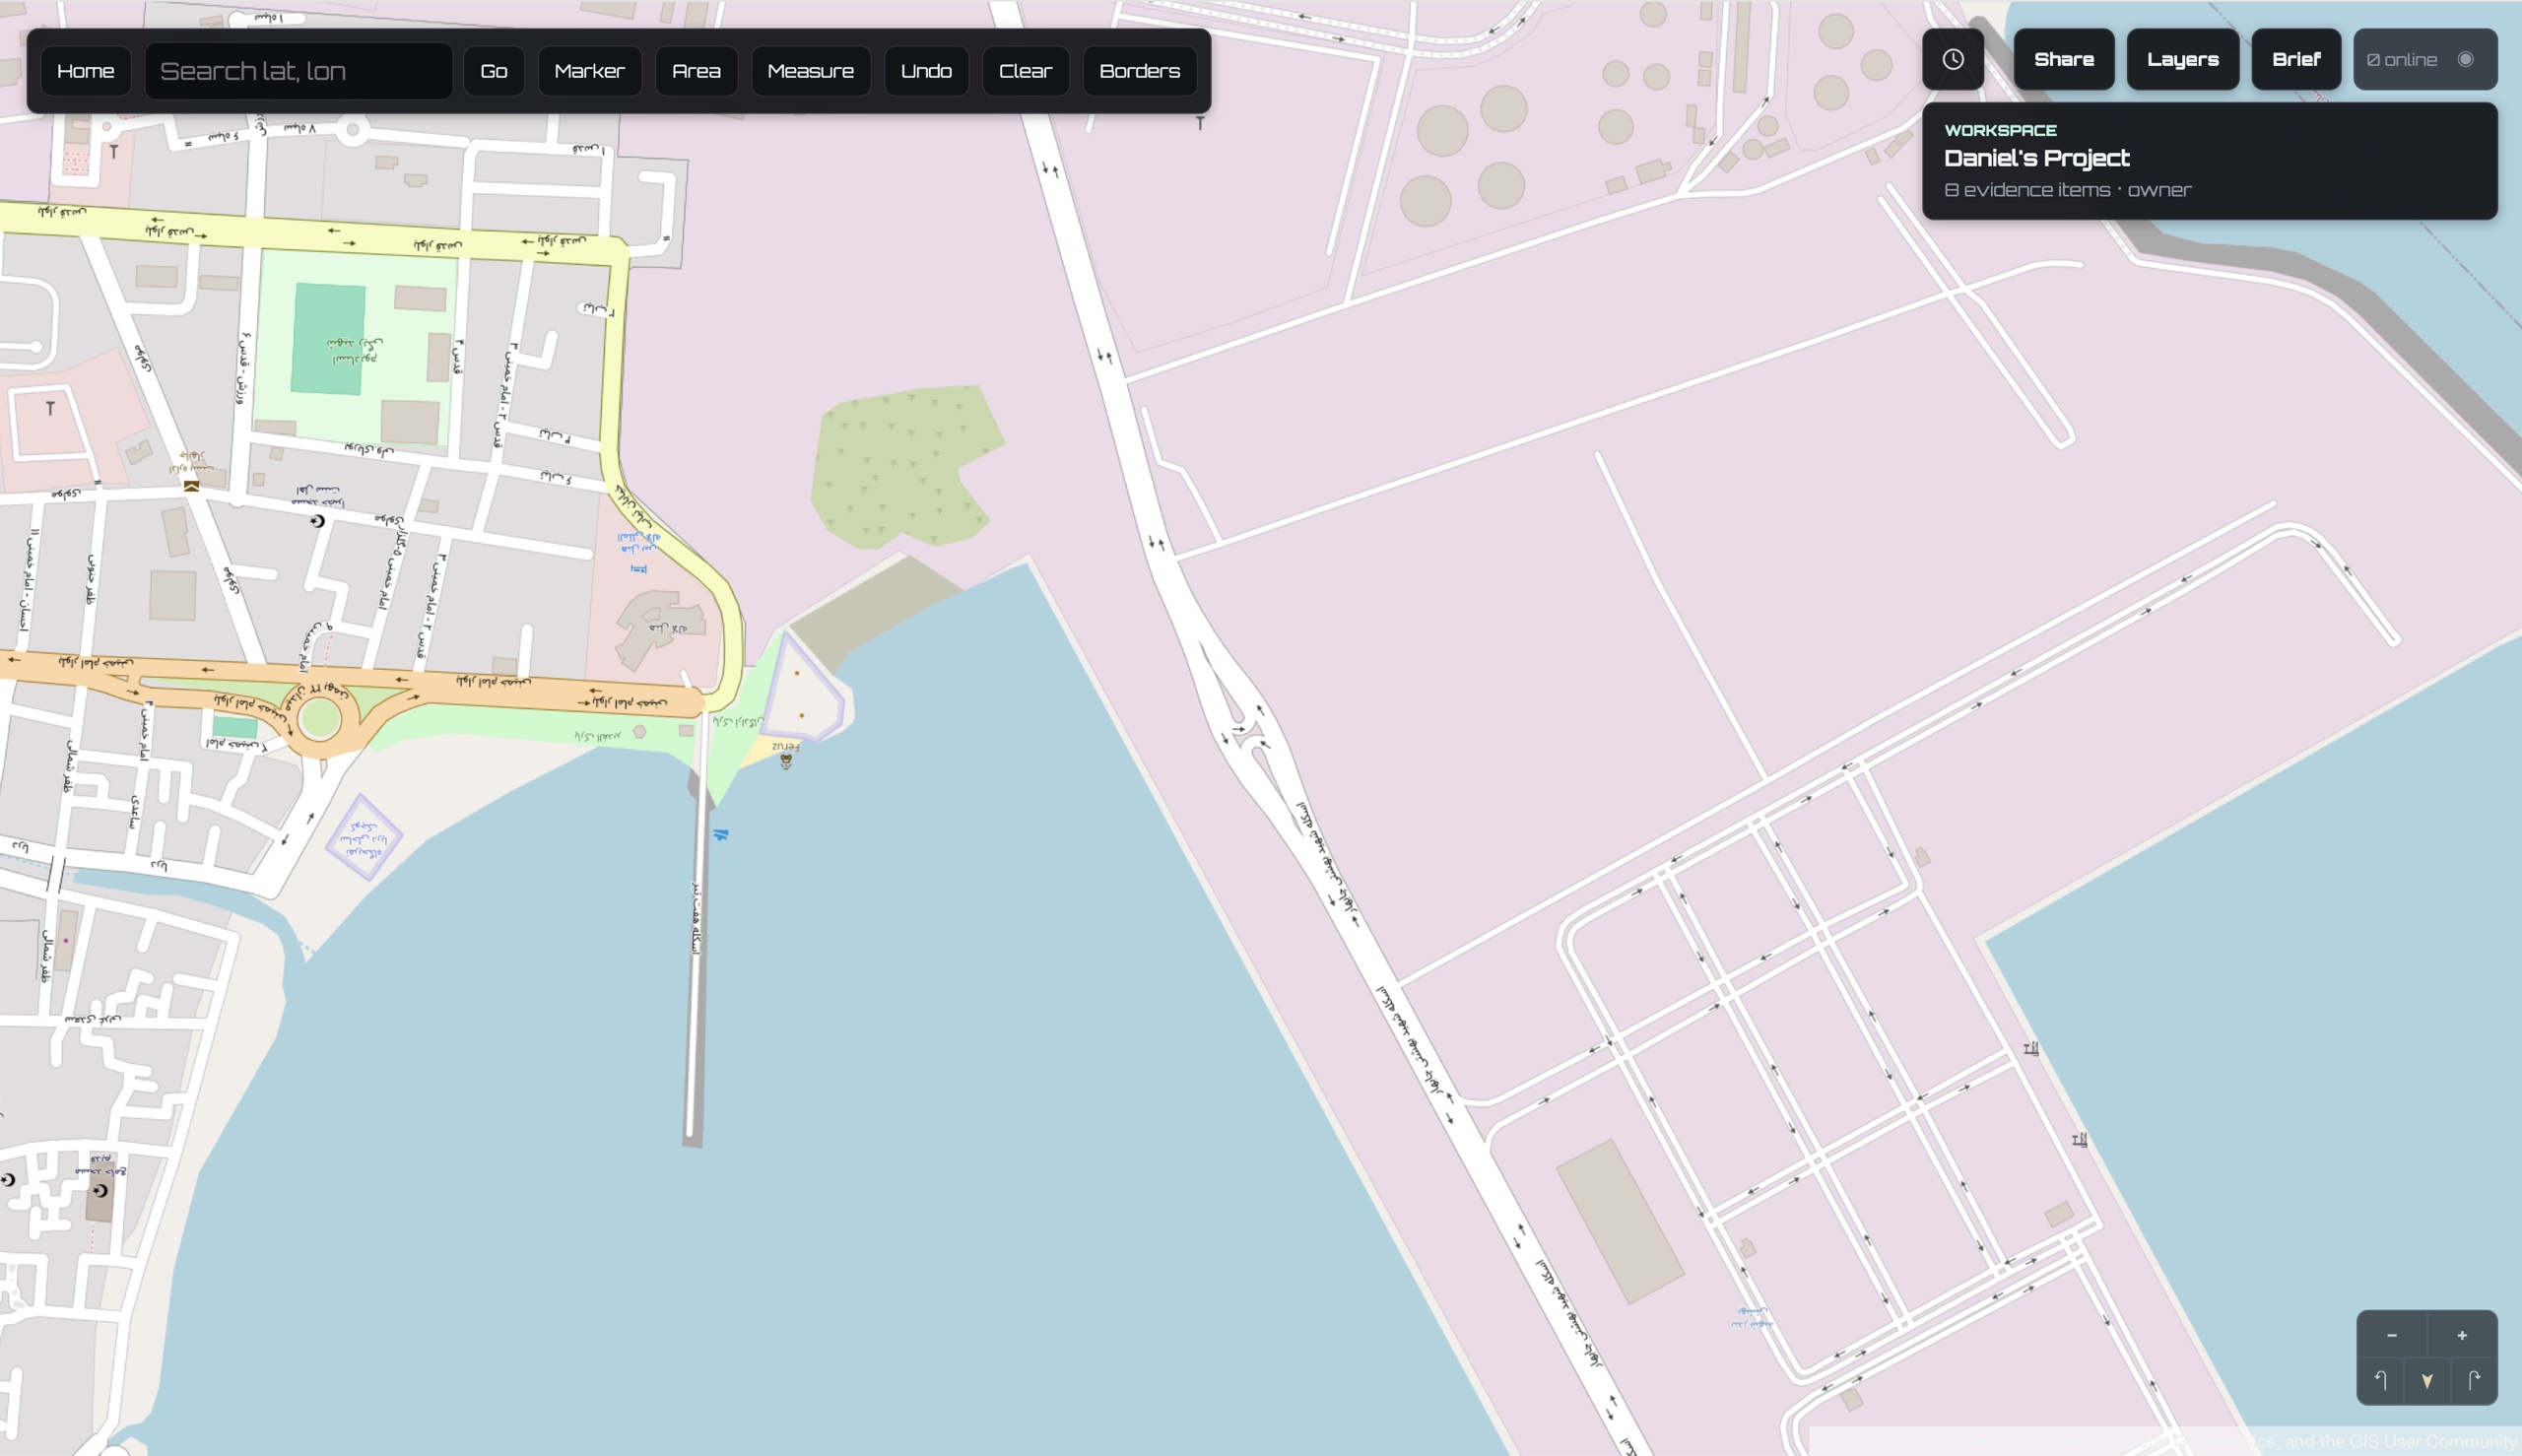Screen dimensions: 2522x1456
Task: Select the Marker tool
Action: point(589,71)
